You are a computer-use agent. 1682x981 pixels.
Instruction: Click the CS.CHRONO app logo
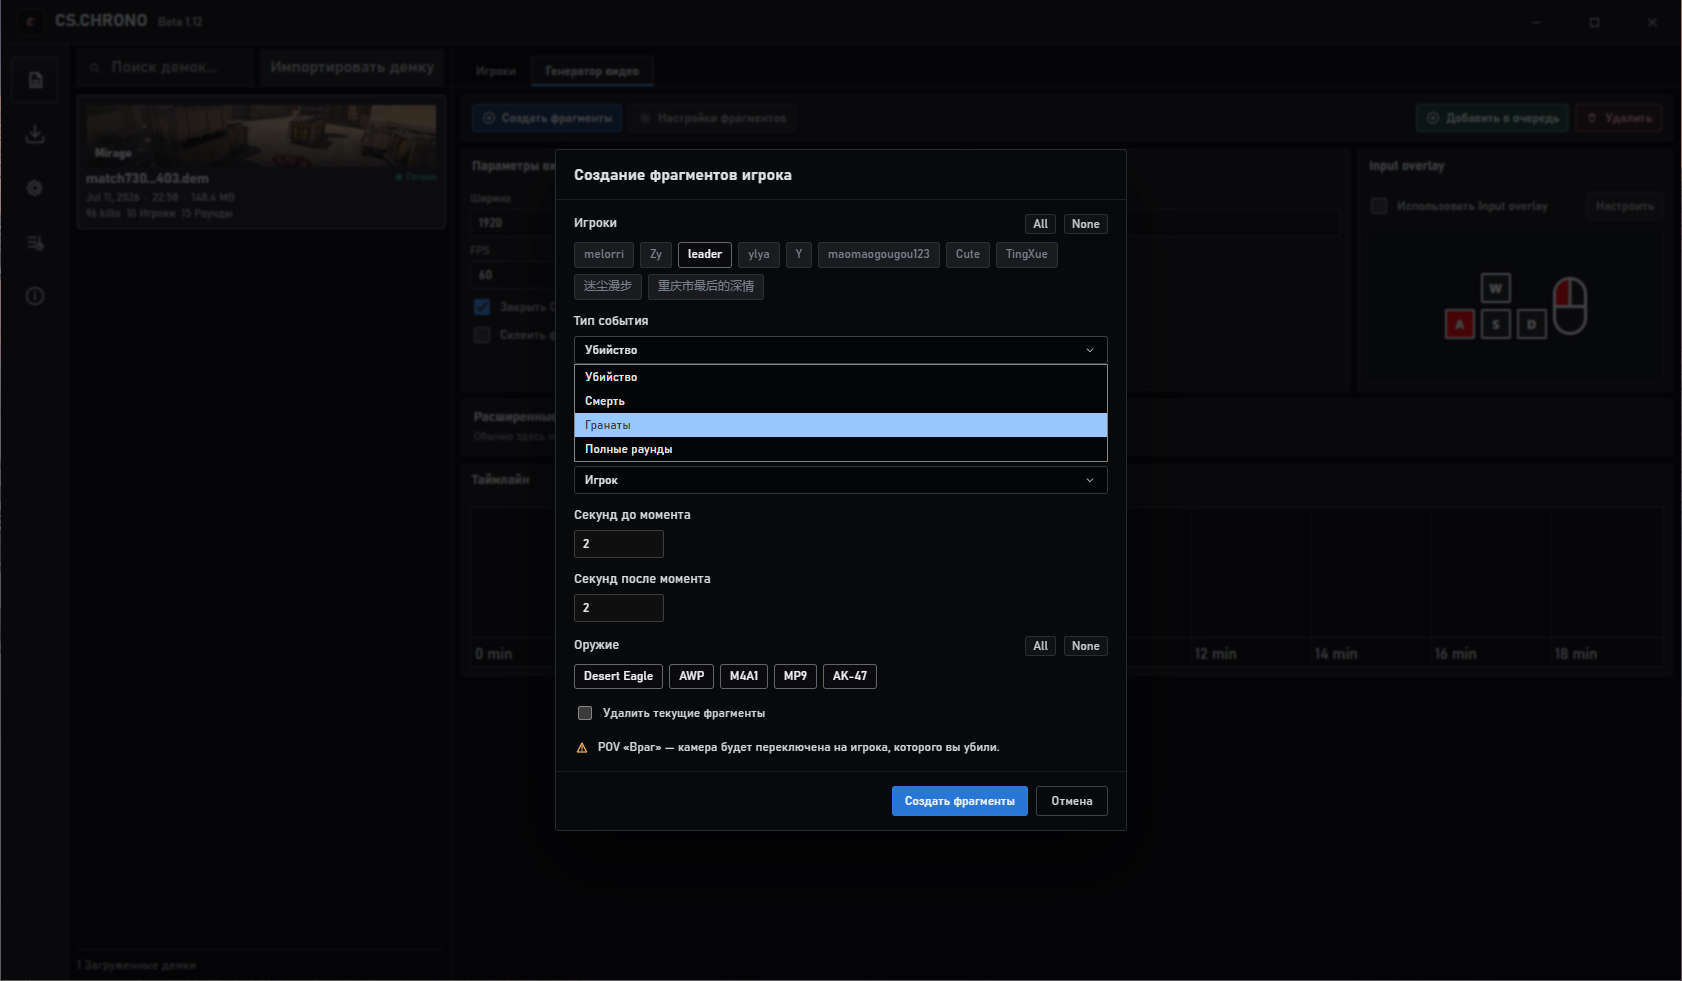pyautogui.click(x=30, y=21)
